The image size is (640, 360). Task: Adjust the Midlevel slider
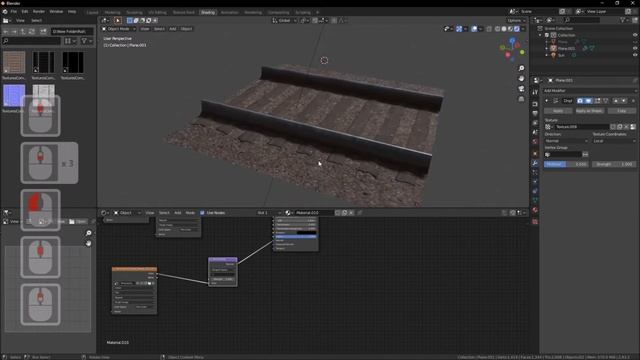tap(566, 164)
